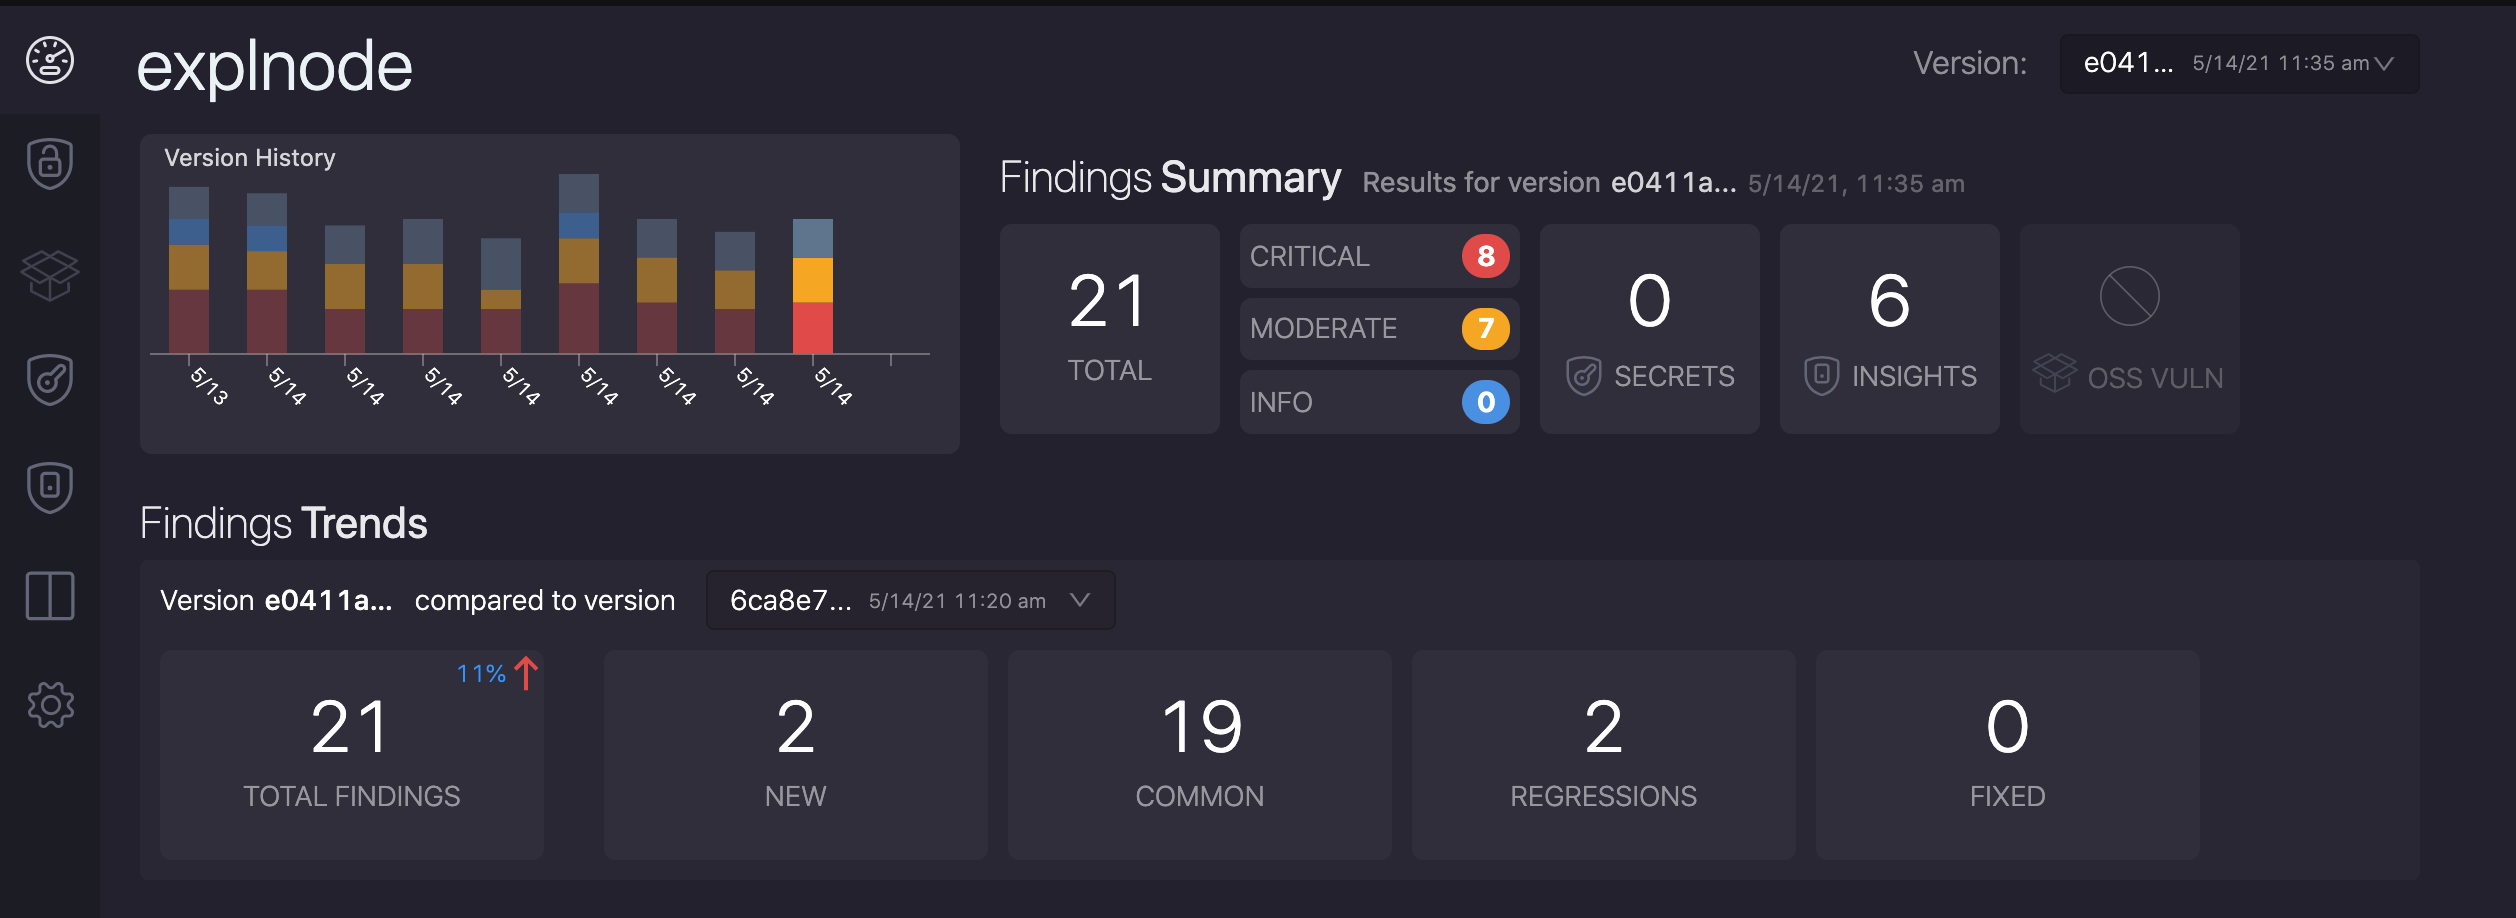This screenshot has height=918, width=2516.
Task: Click the chevron of the top version selector
Action: 2384,64
